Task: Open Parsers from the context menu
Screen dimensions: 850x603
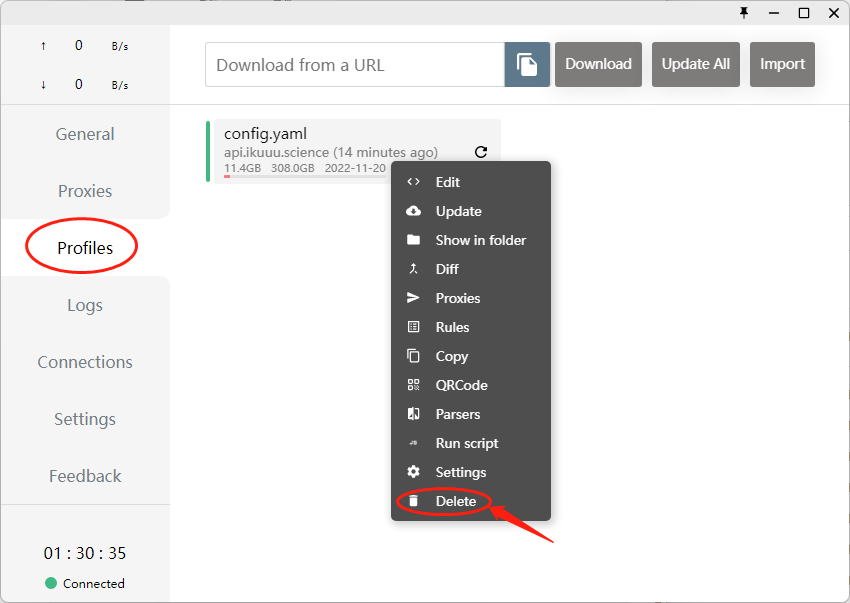Action: (x=458, y=414)
